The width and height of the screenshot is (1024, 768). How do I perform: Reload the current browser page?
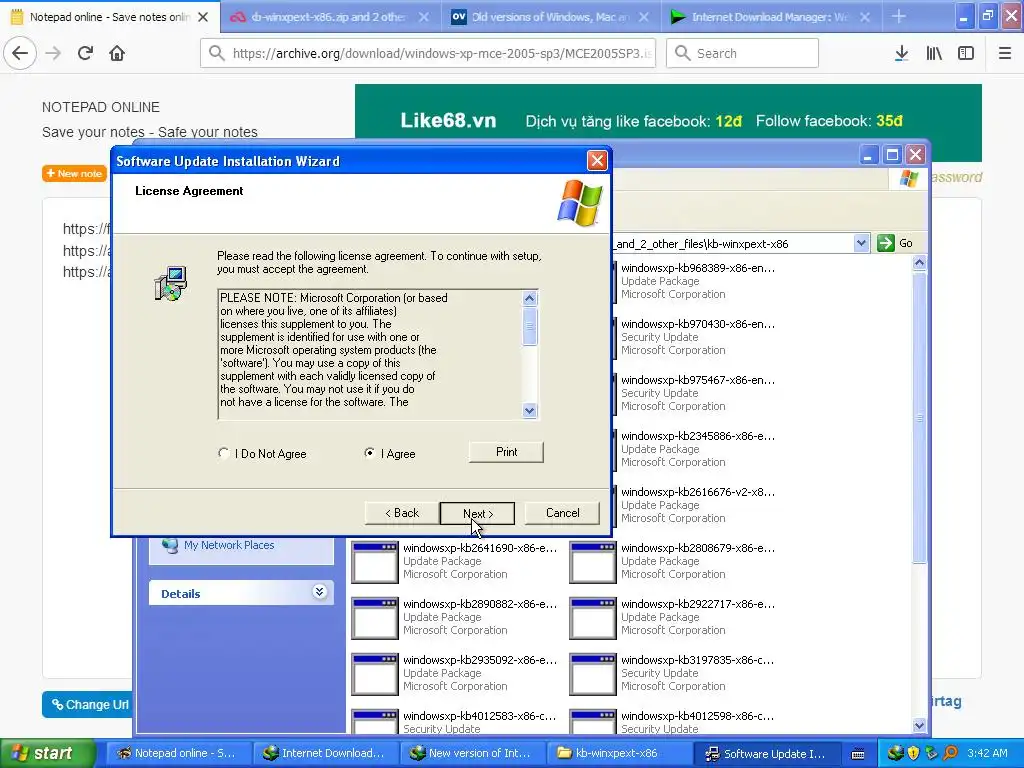86,53
